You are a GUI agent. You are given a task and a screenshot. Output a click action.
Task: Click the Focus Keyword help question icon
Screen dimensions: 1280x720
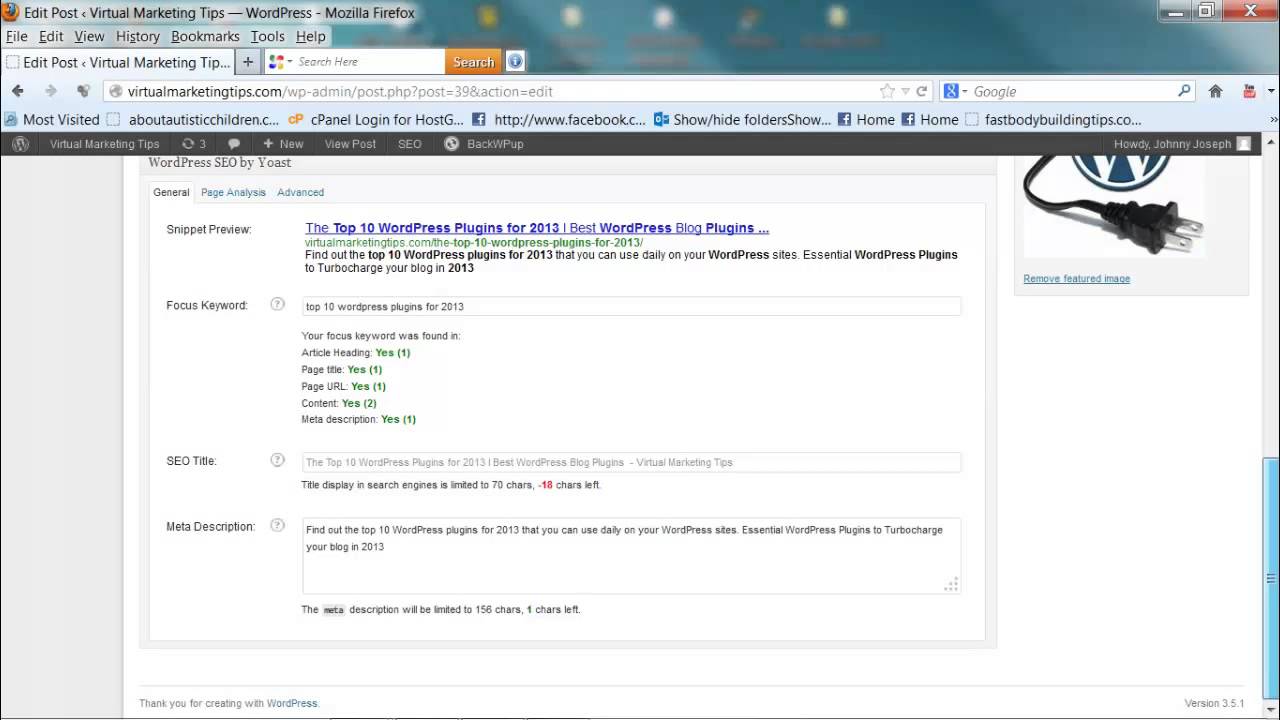click(x=278, y=305)
